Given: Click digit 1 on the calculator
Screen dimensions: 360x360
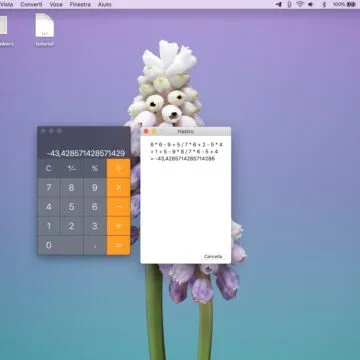Looking at the screenshot, I should click(49, 226).
